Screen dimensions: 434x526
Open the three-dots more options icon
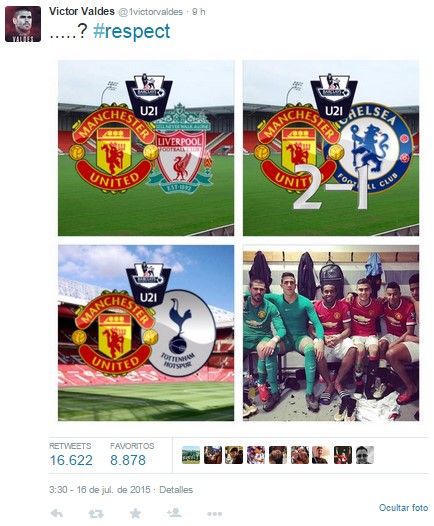click(214, 514)
